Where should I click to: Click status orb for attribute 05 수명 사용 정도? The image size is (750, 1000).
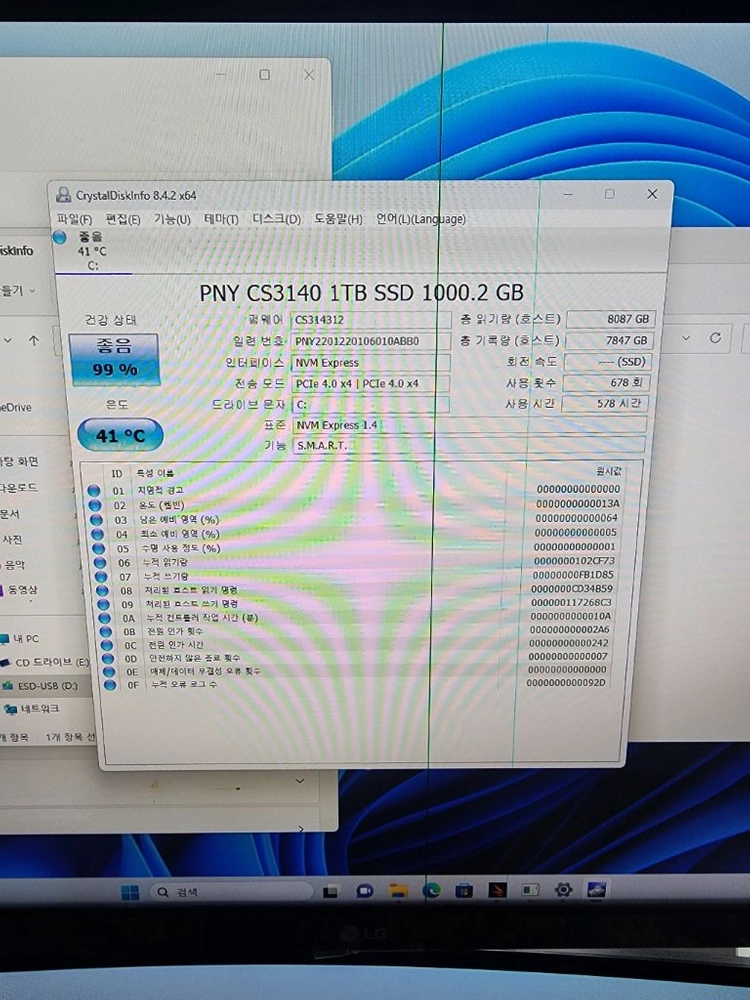pos(99,548)
